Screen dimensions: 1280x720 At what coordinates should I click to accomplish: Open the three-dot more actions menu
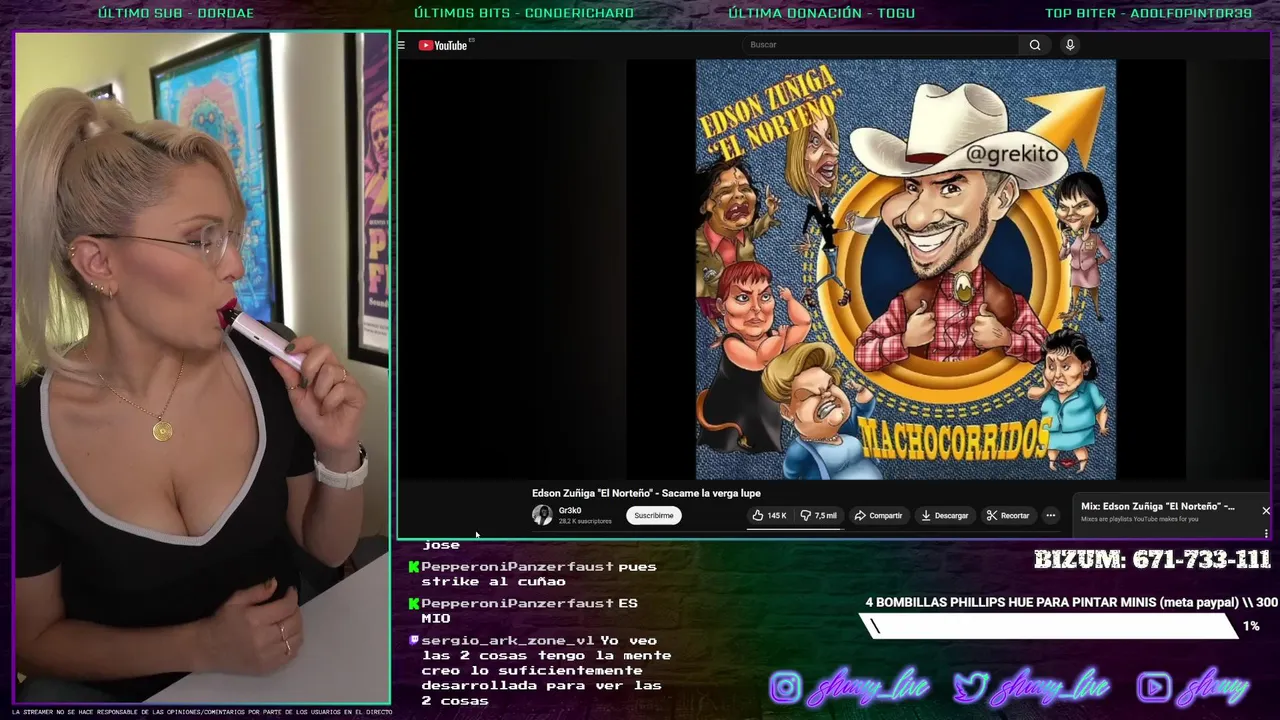pyautogui.click(x=1050, y=515)
